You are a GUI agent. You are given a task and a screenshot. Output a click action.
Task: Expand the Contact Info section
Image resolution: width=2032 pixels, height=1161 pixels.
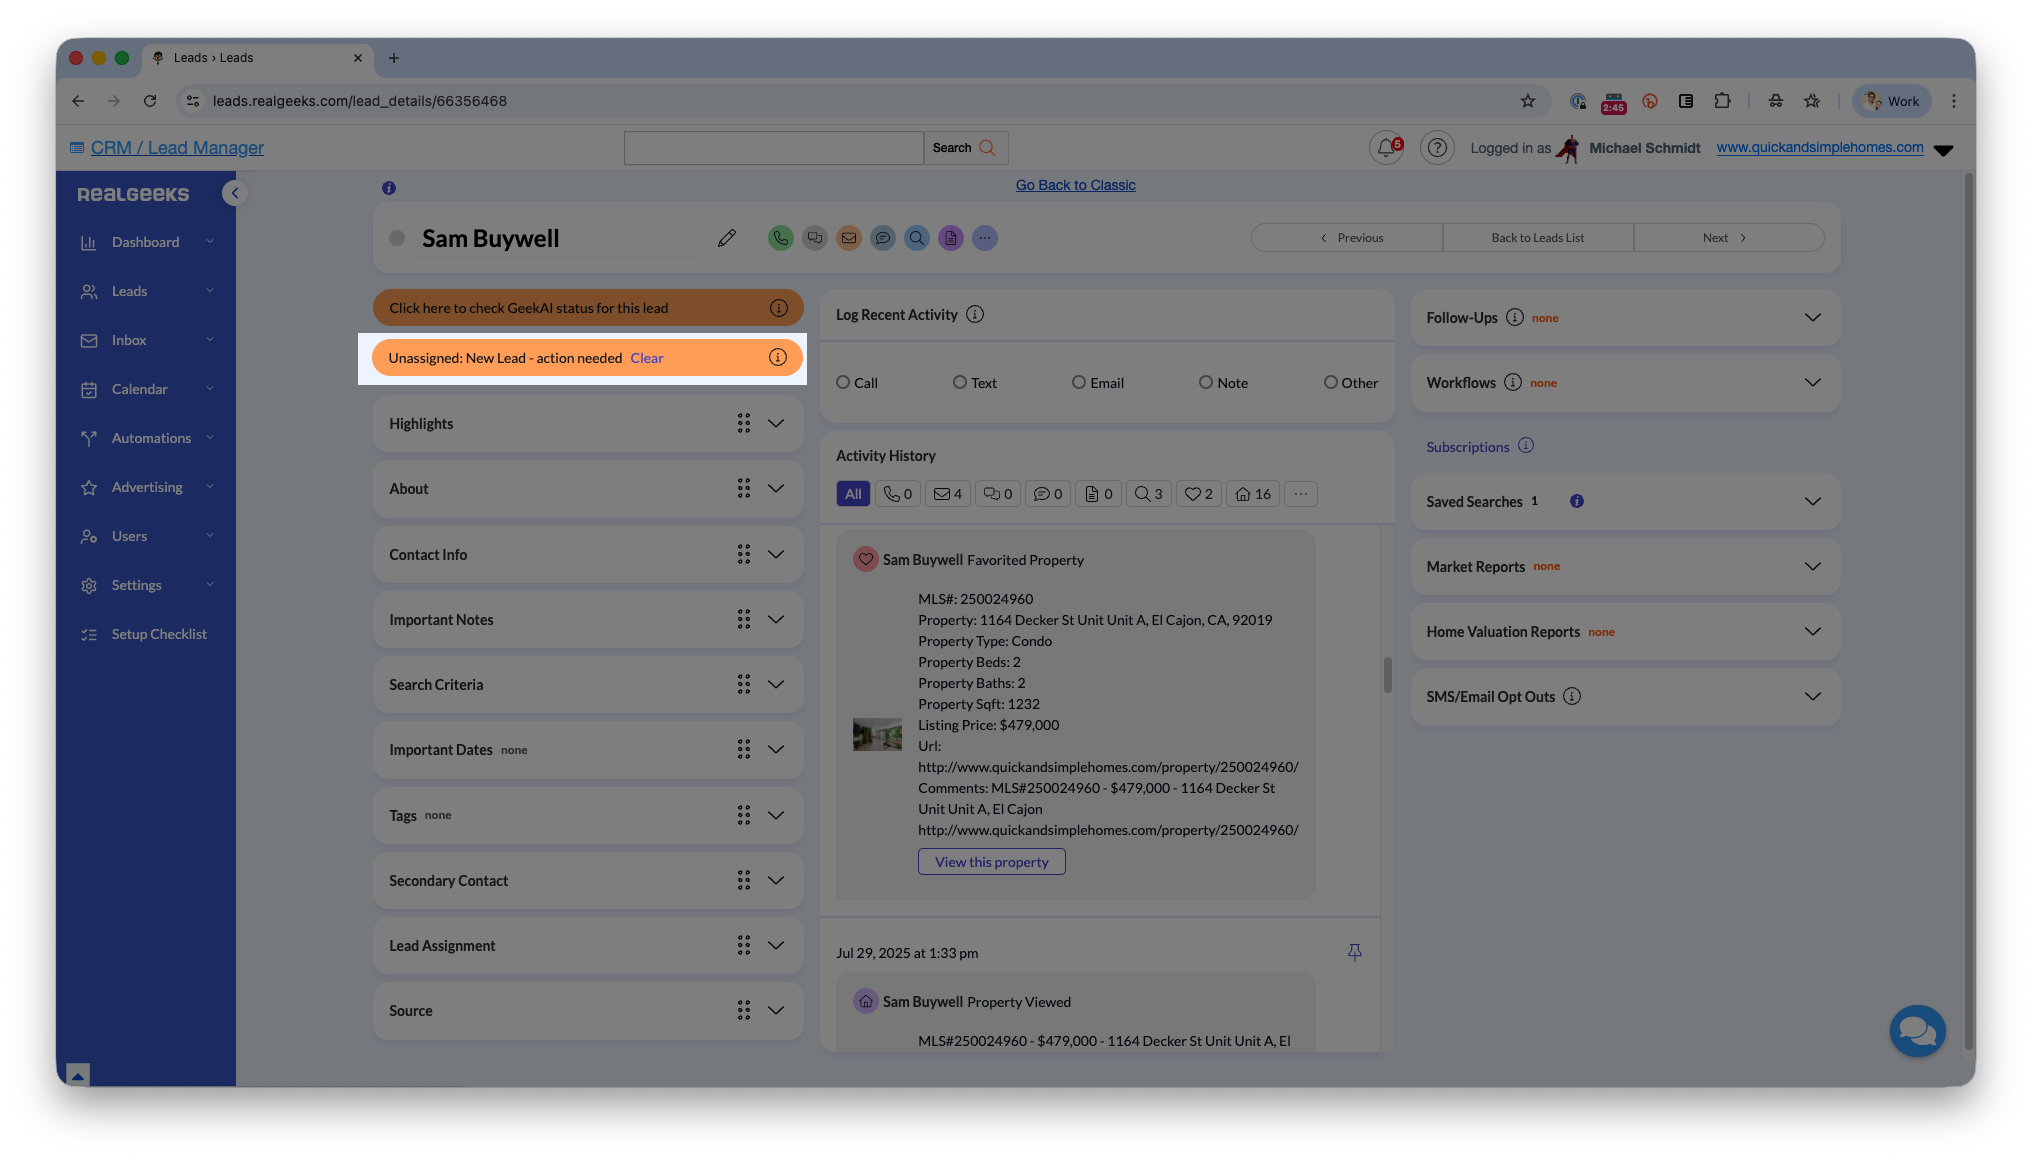775,554
